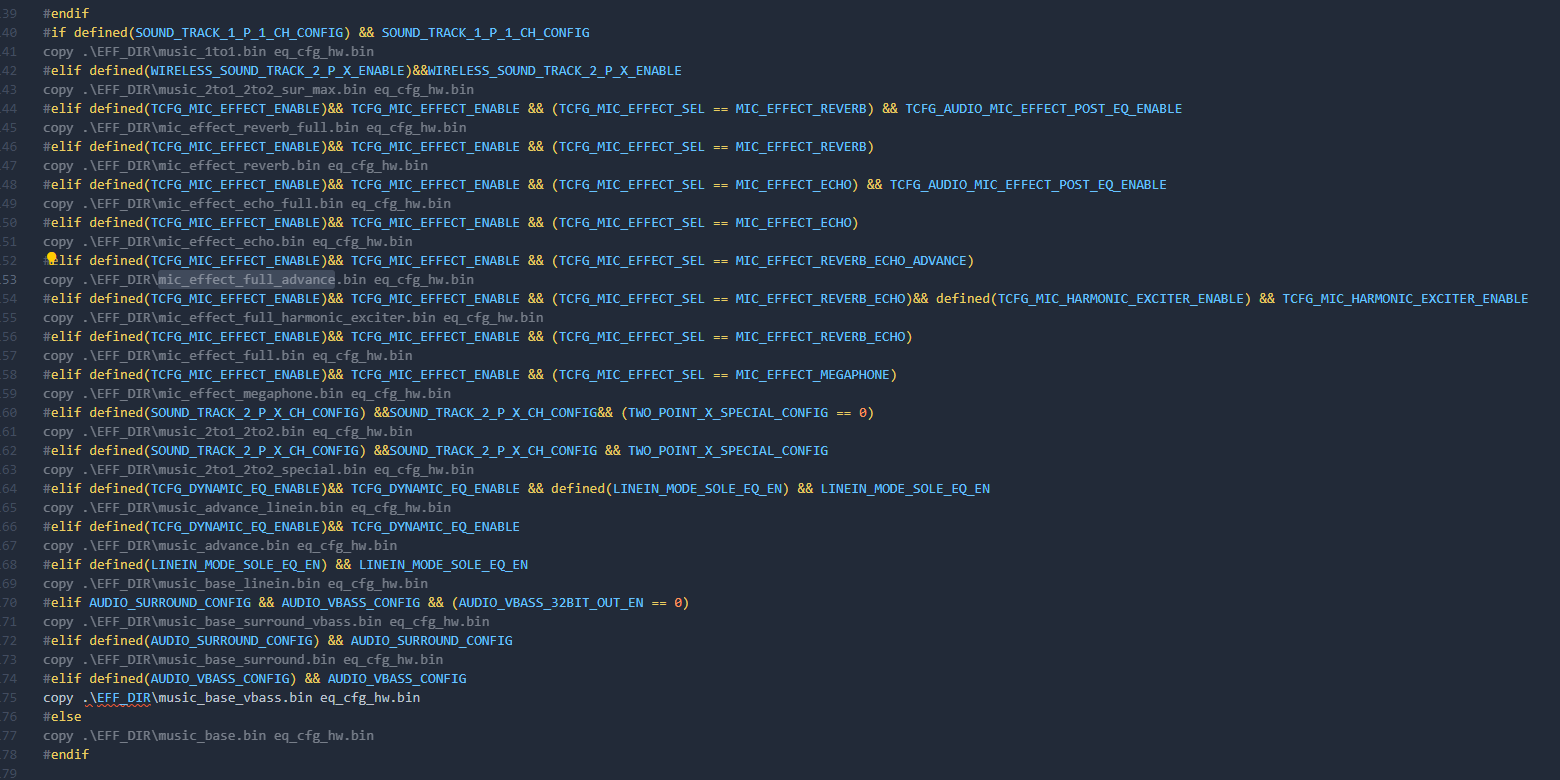Click music_2to1_2to2_special.bin file name

point(262,469)
